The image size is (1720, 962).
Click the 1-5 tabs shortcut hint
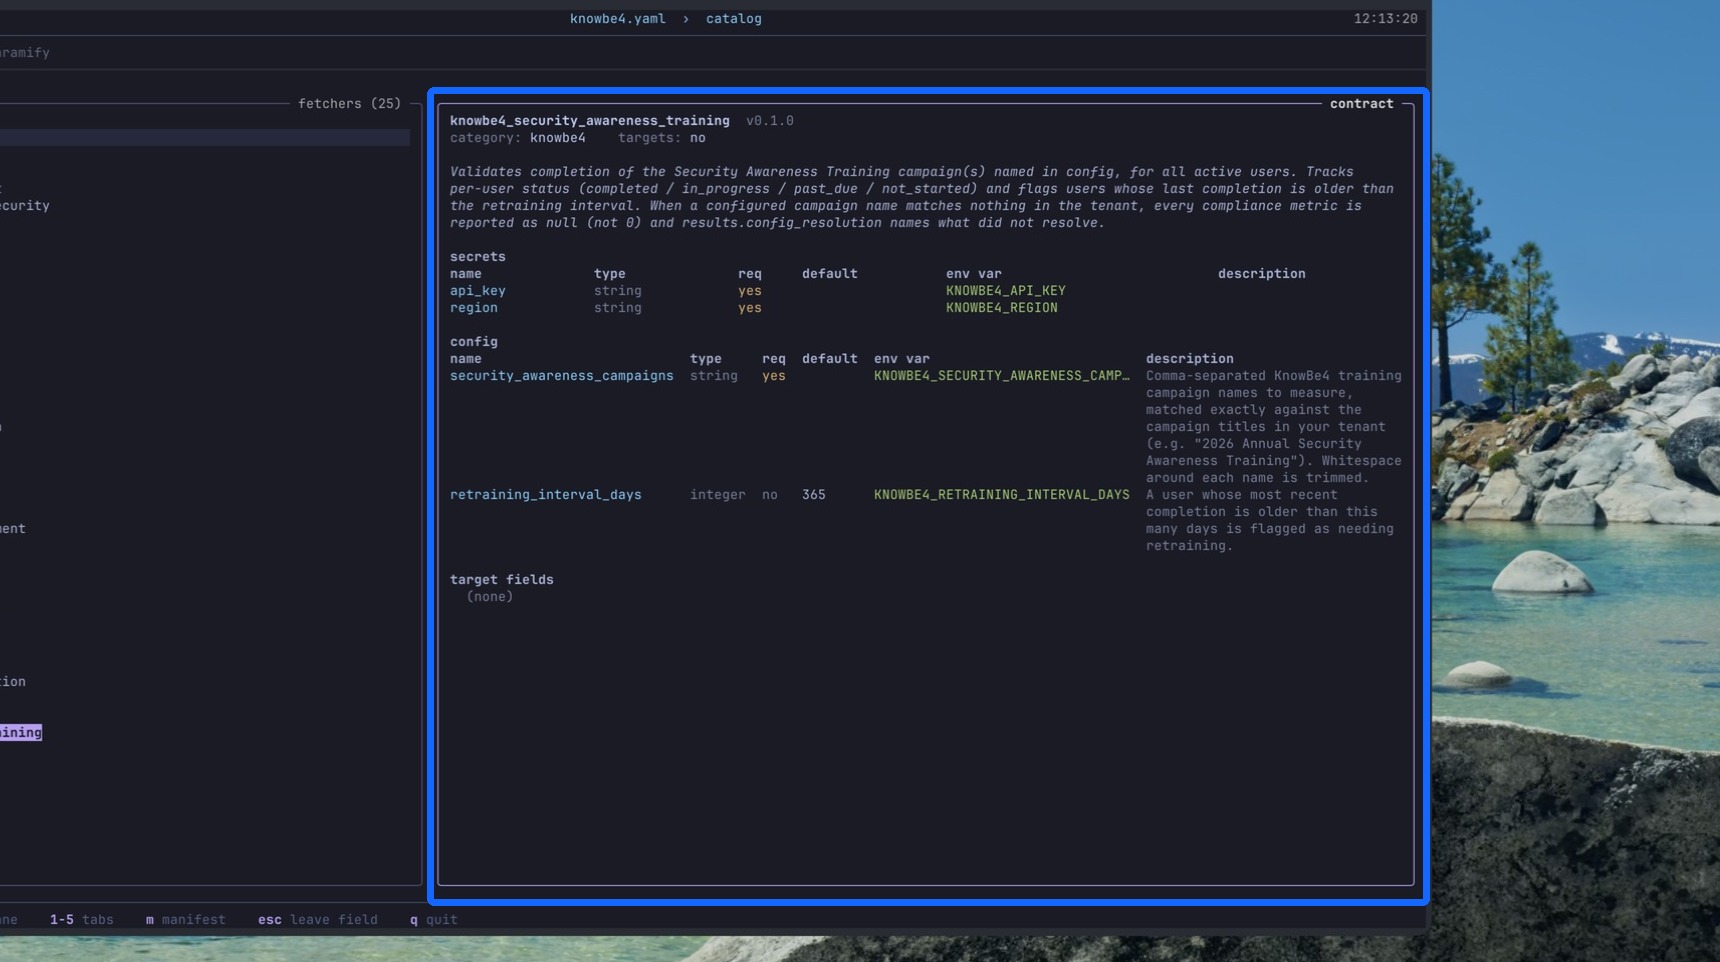(81, 920)
